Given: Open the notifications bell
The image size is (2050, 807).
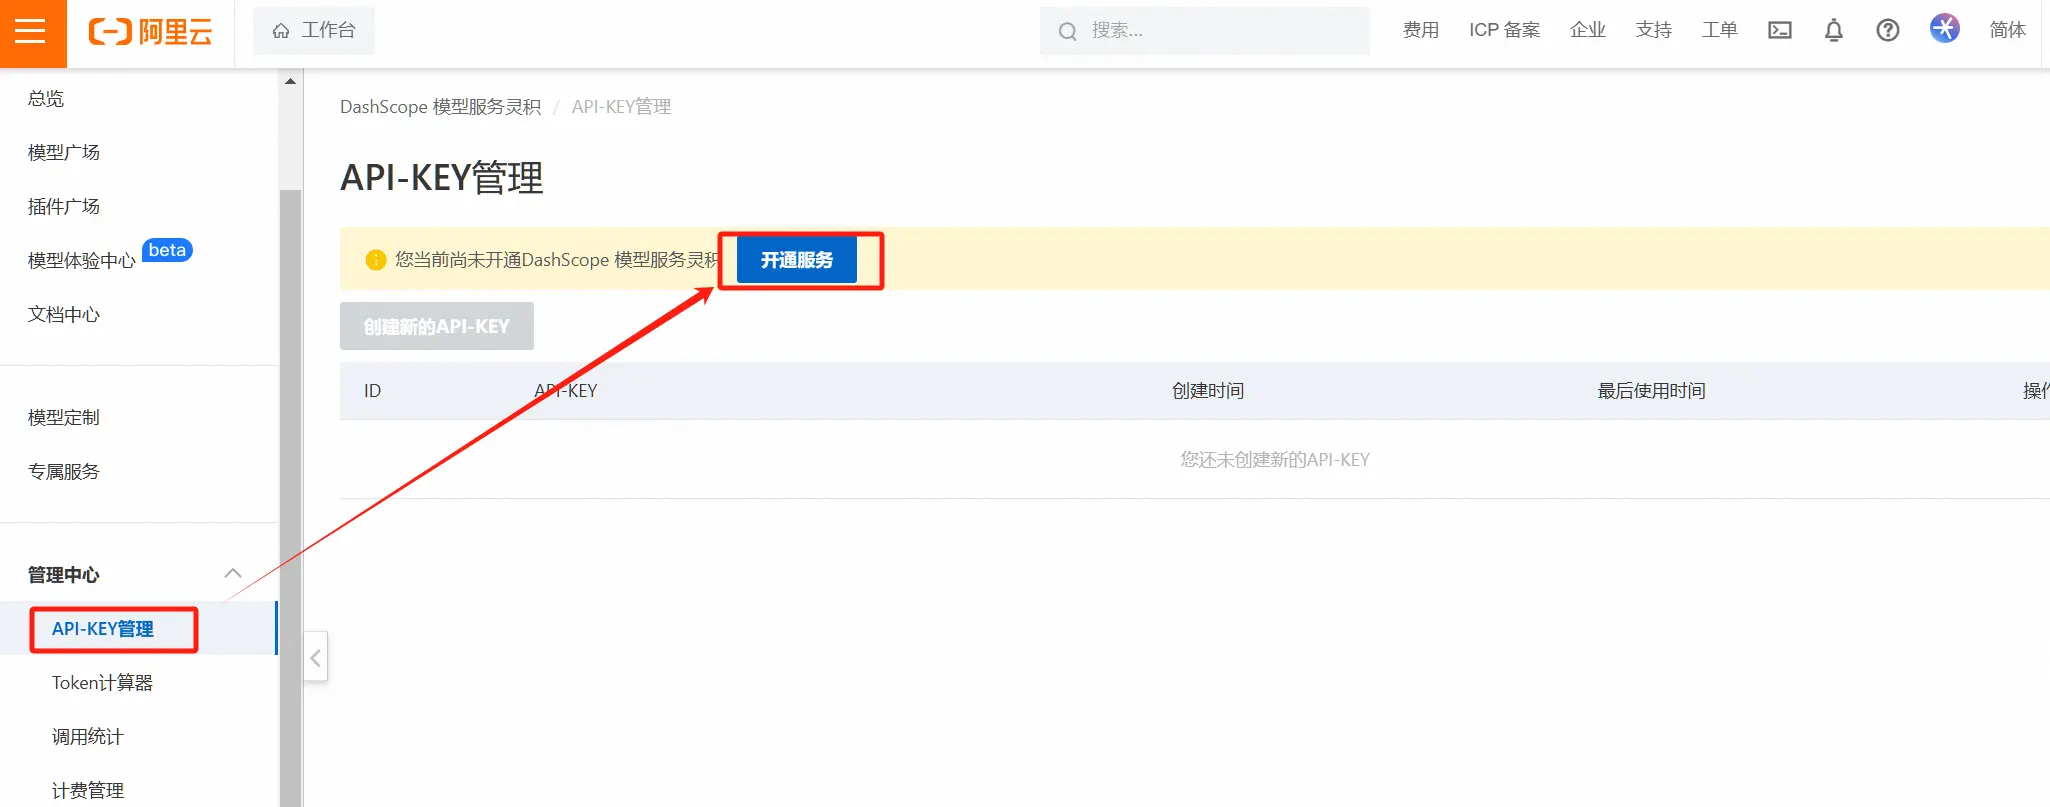Looking at the screenshot, I should [x=1834, y=30].
